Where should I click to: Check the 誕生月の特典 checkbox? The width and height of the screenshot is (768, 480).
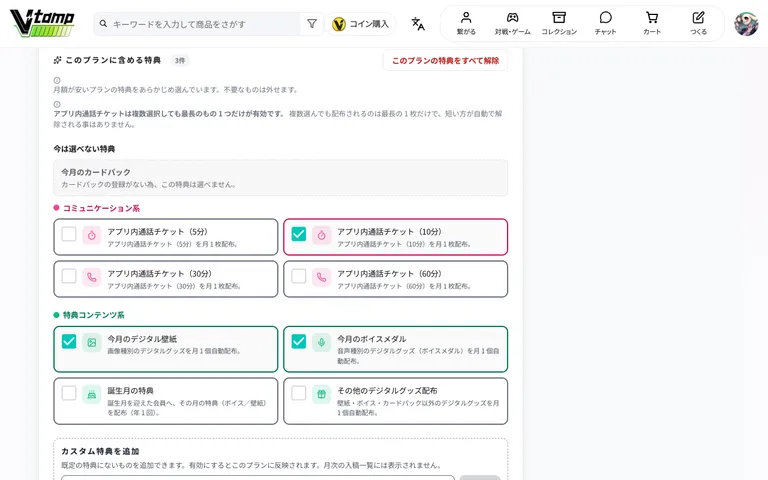pos(69,393)
